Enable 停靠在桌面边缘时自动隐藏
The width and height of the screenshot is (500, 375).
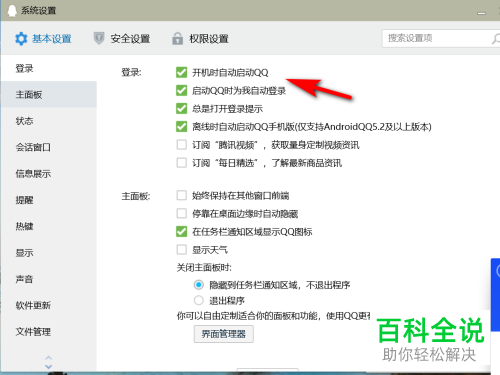click(181, 213)
